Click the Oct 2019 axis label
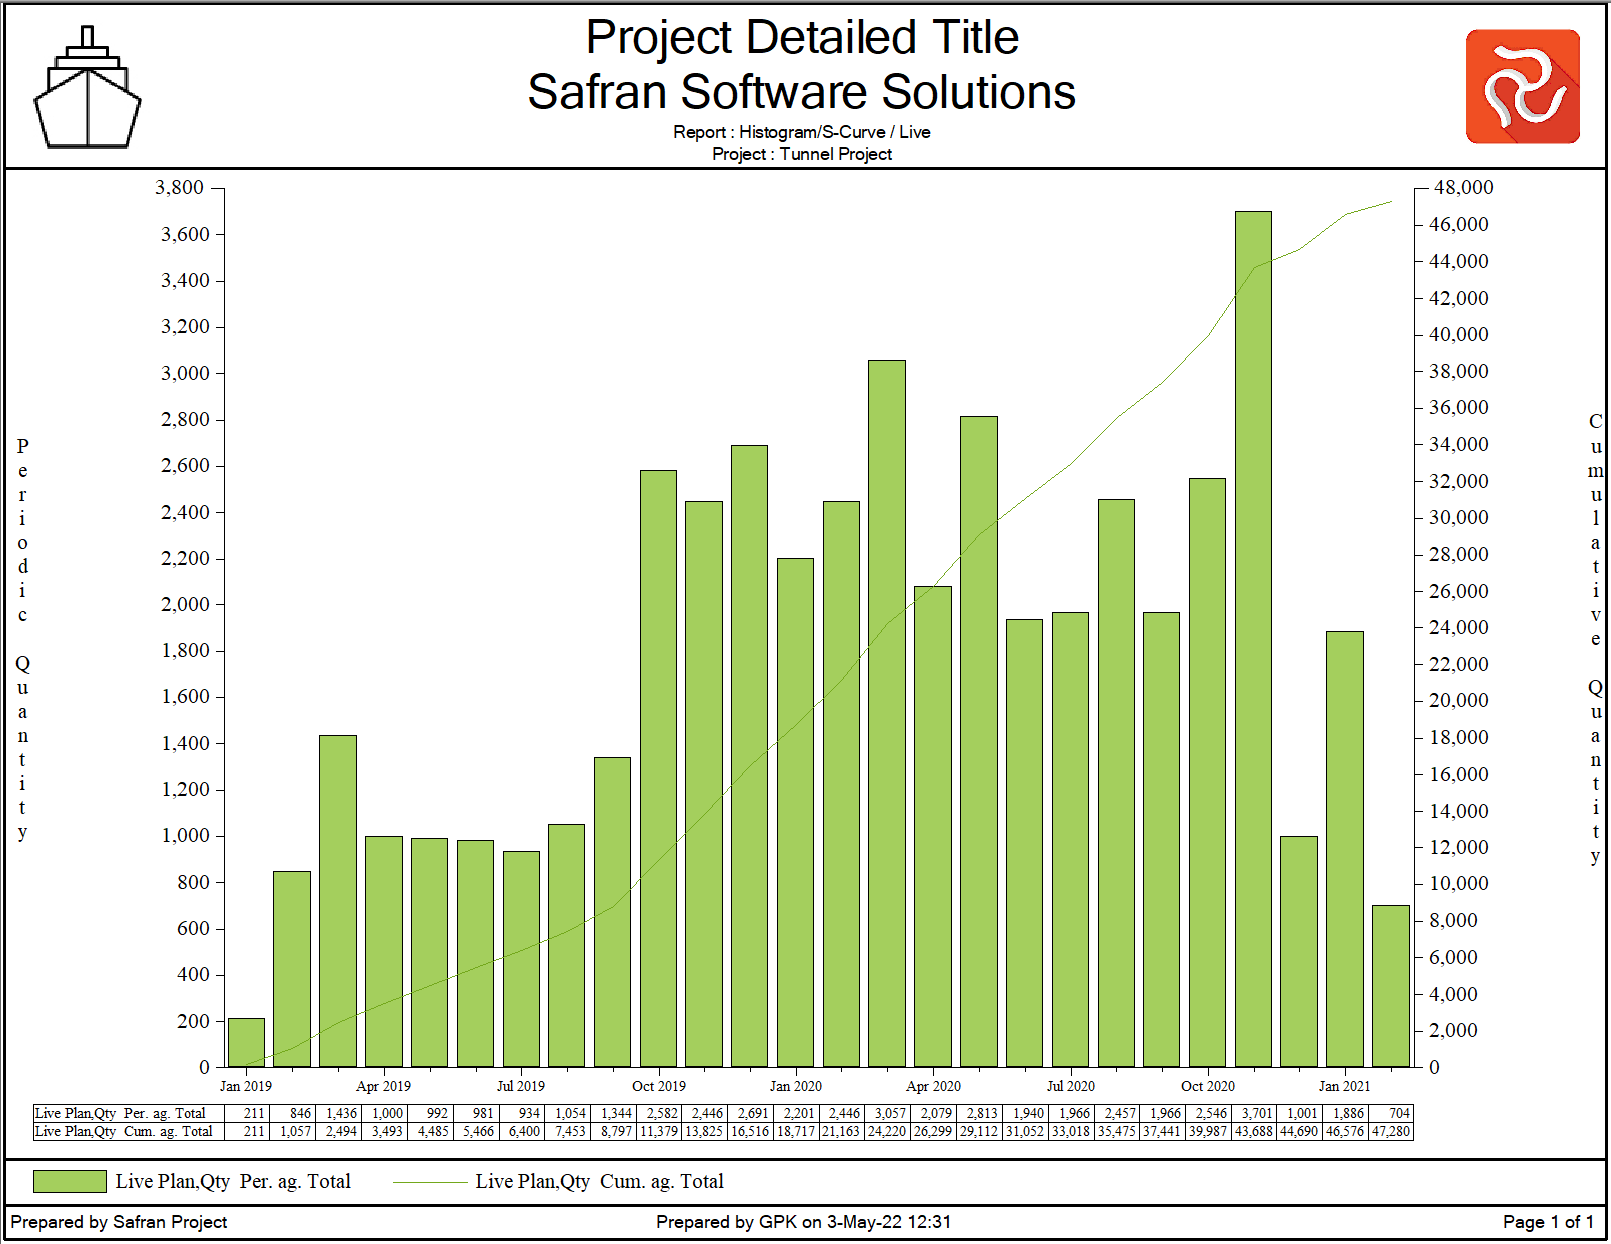This screenshot has width=1611, height=1244. [x=659, y=1086]
